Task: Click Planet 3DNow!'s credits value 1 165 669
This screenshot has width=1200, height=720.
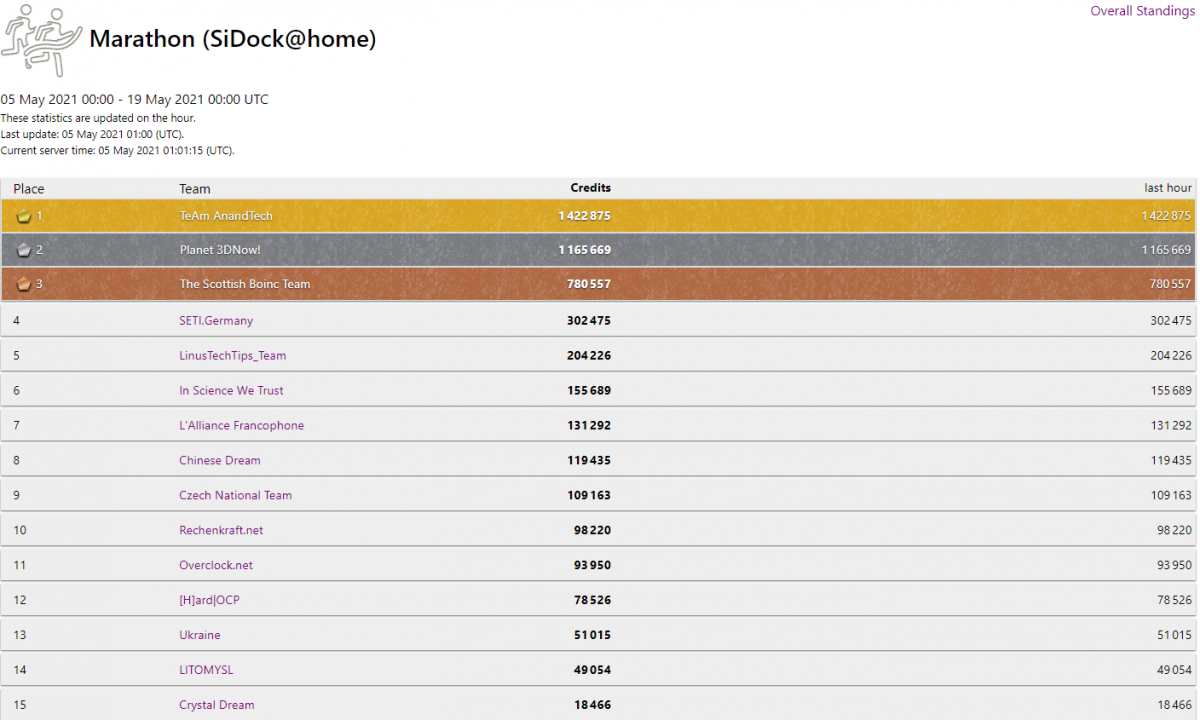Action: pyautogui.click(x=585, y=250)
